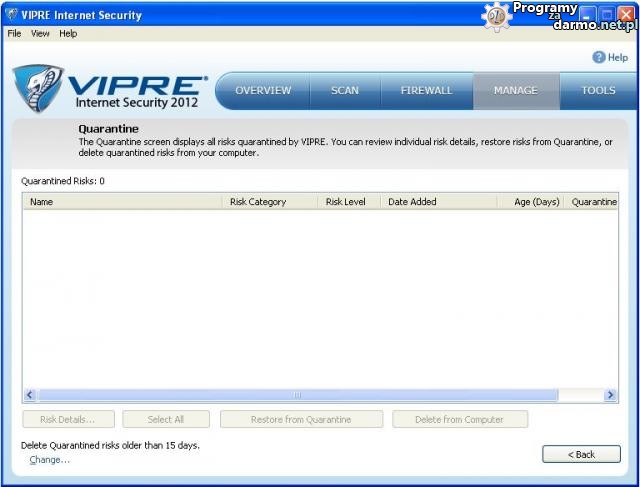Select the MANAGE tab
Image resolution: width=640 pixels, height=487 pixels.
click(x=515, y=90)
